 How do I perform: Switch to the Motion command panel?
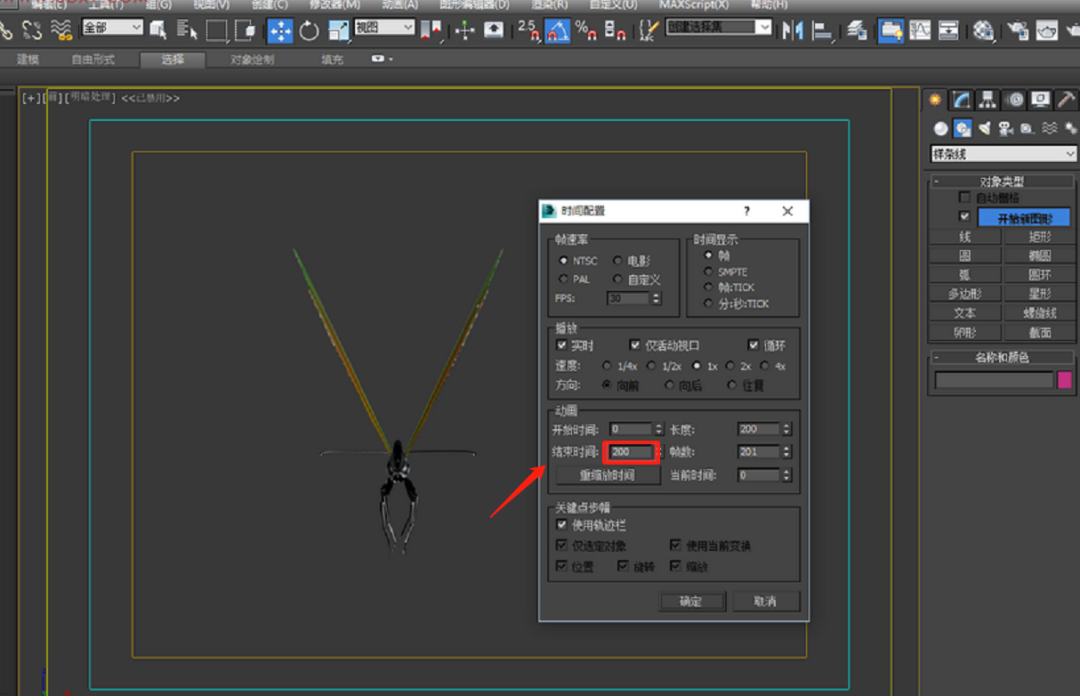coord(1014,100)
